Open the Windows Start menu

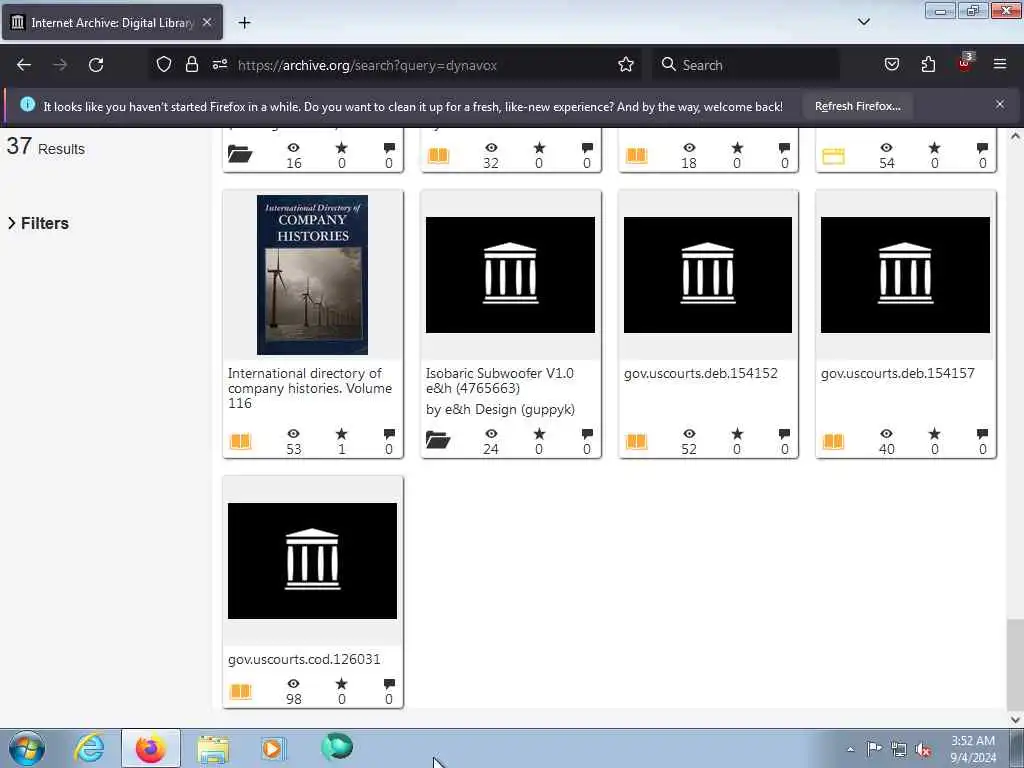(27, 748)
